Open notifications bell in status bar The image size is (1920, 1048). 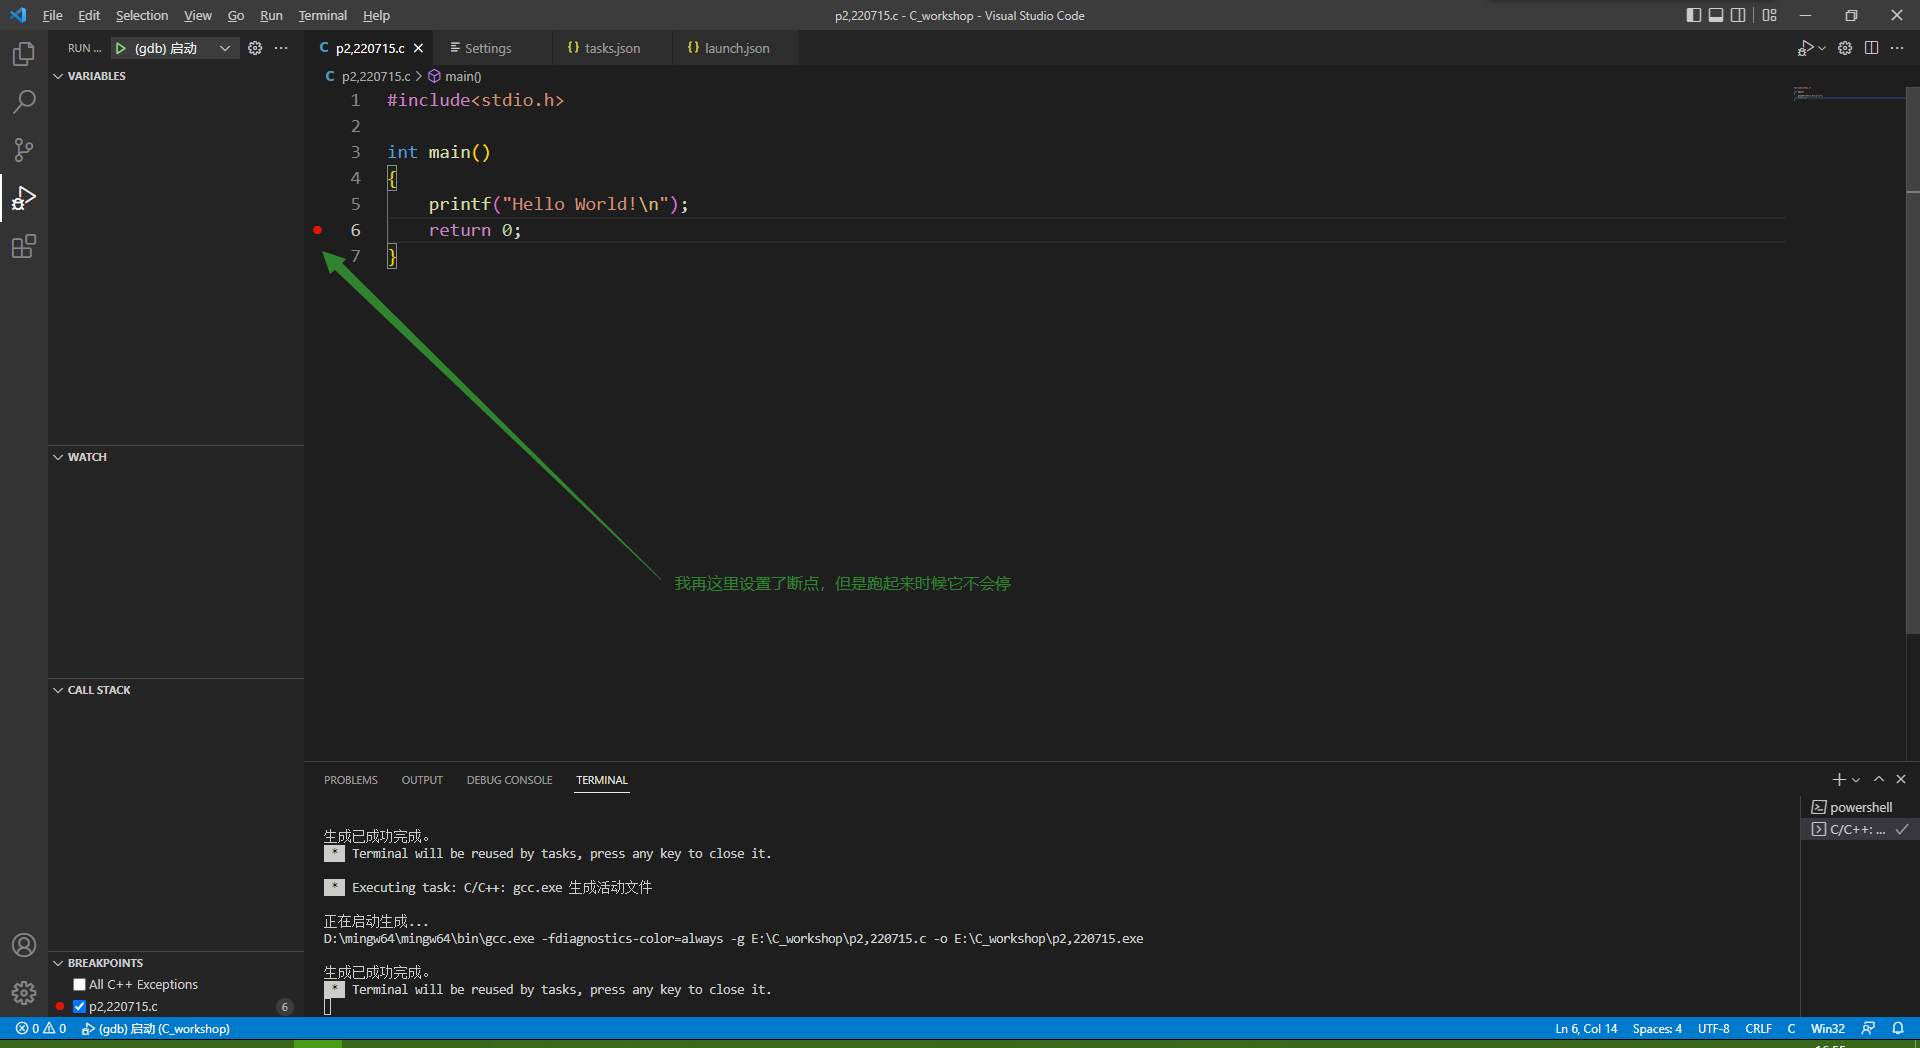[x=1898, y=1028]
